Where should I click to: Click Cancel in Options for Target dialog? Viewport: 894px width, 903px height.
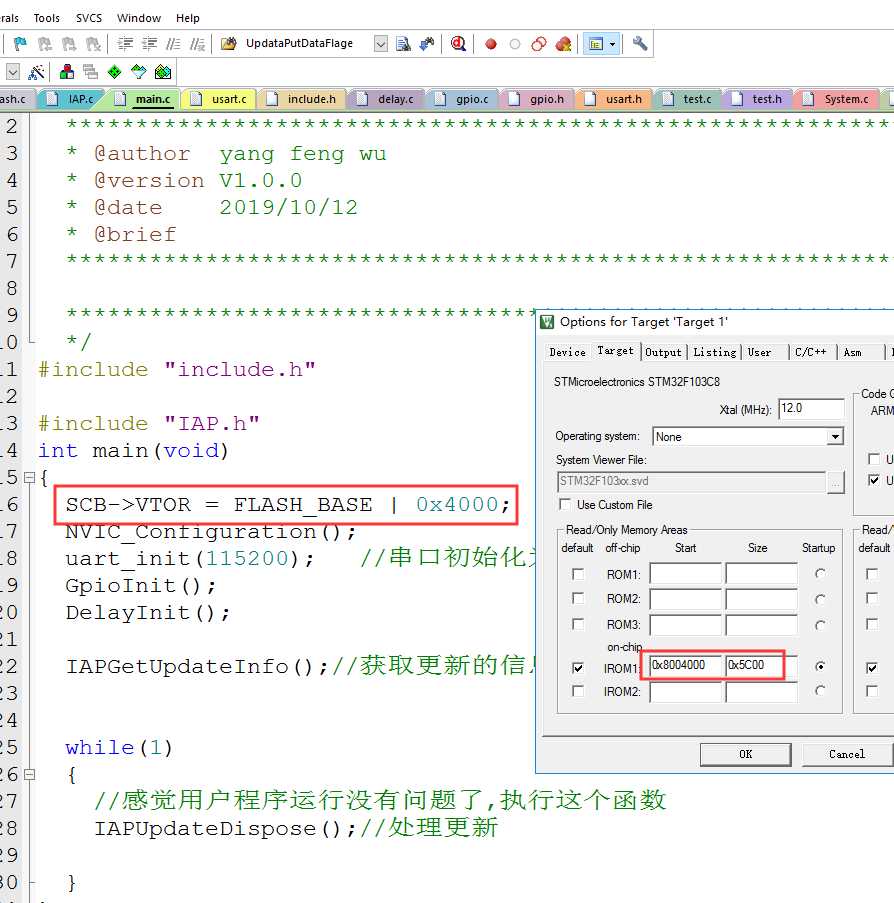coord(847,754)
